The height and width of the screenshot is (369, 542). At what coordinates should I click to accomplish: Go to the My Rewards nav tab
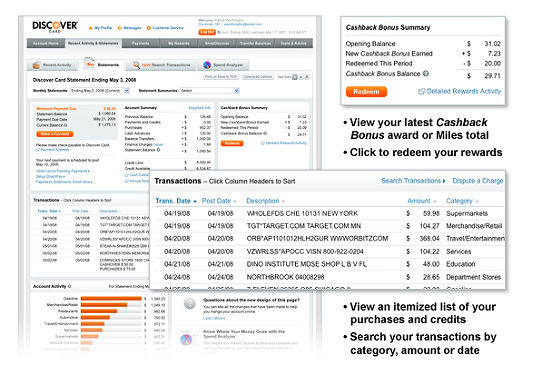coord(179,44)
